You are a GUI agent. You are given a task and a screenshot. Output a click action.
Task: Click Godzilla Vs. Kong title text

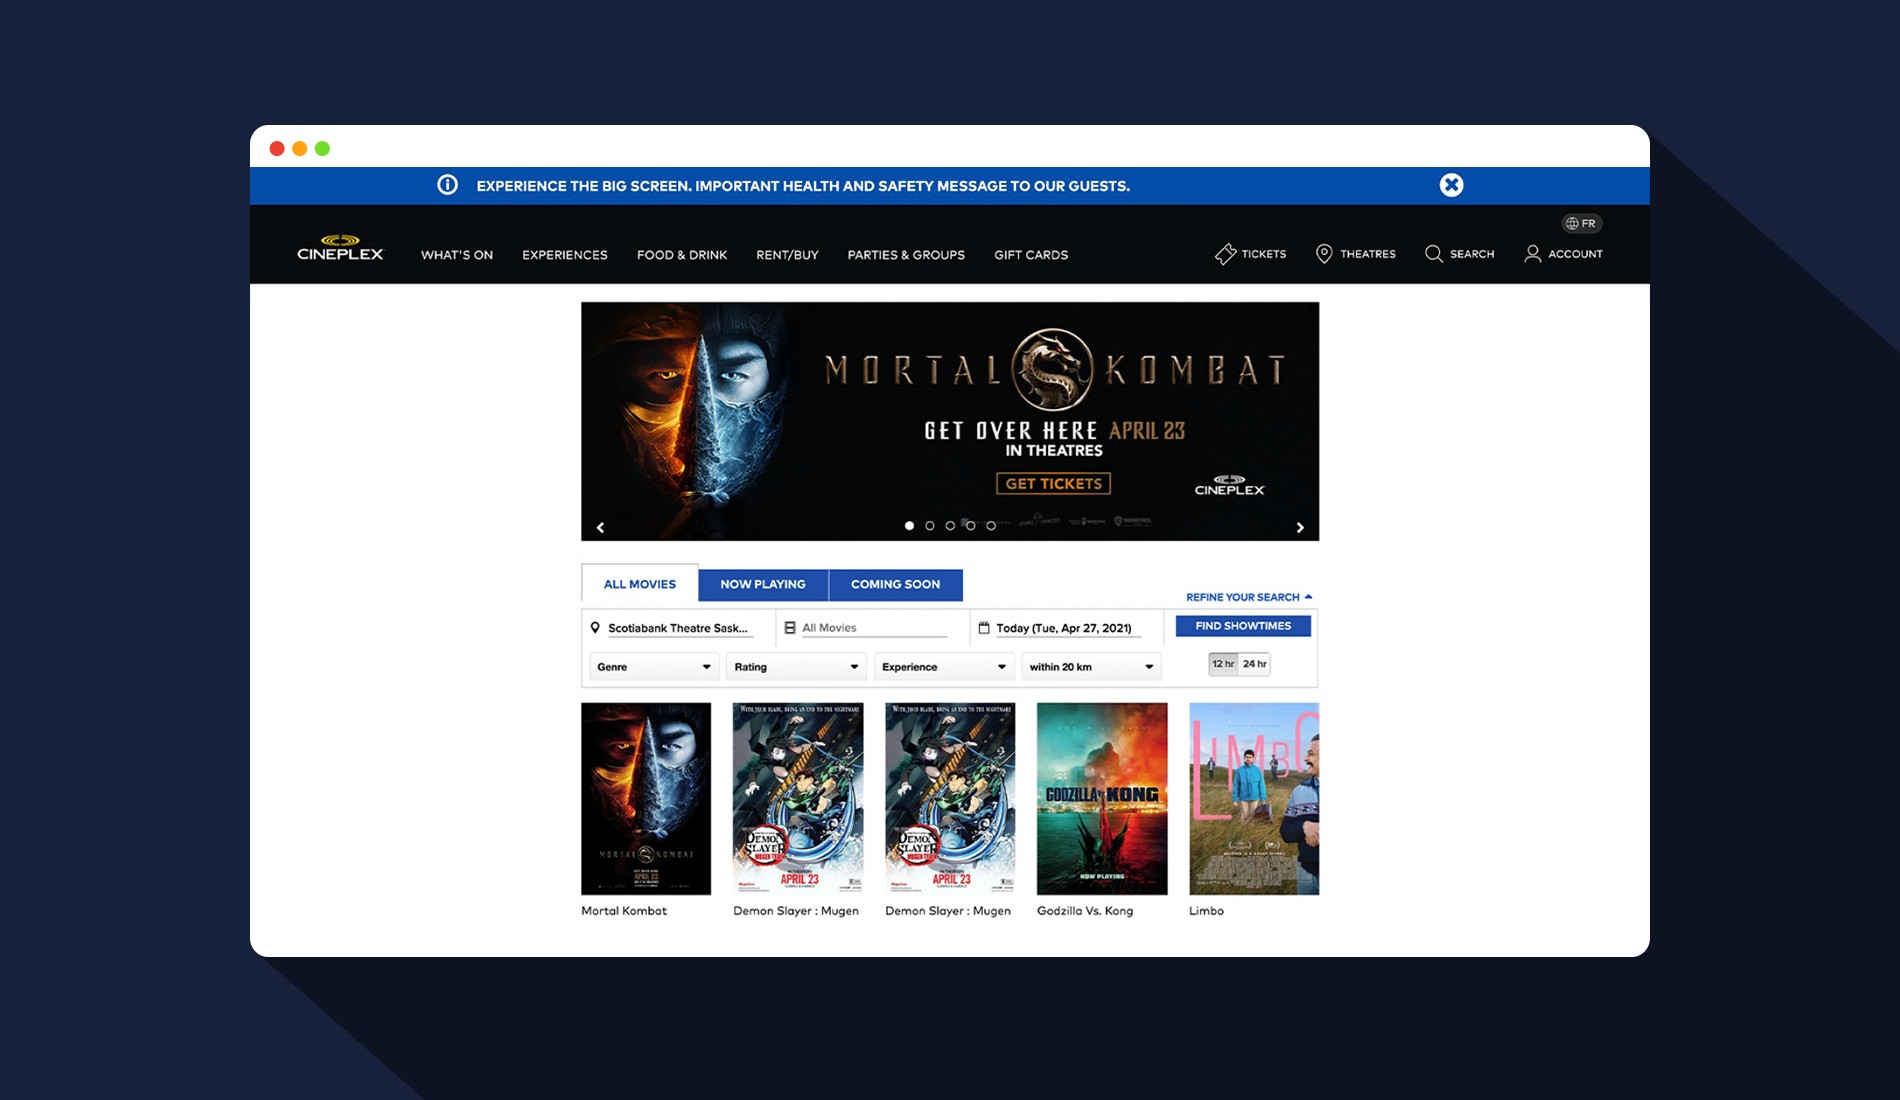pos(1085,911)
